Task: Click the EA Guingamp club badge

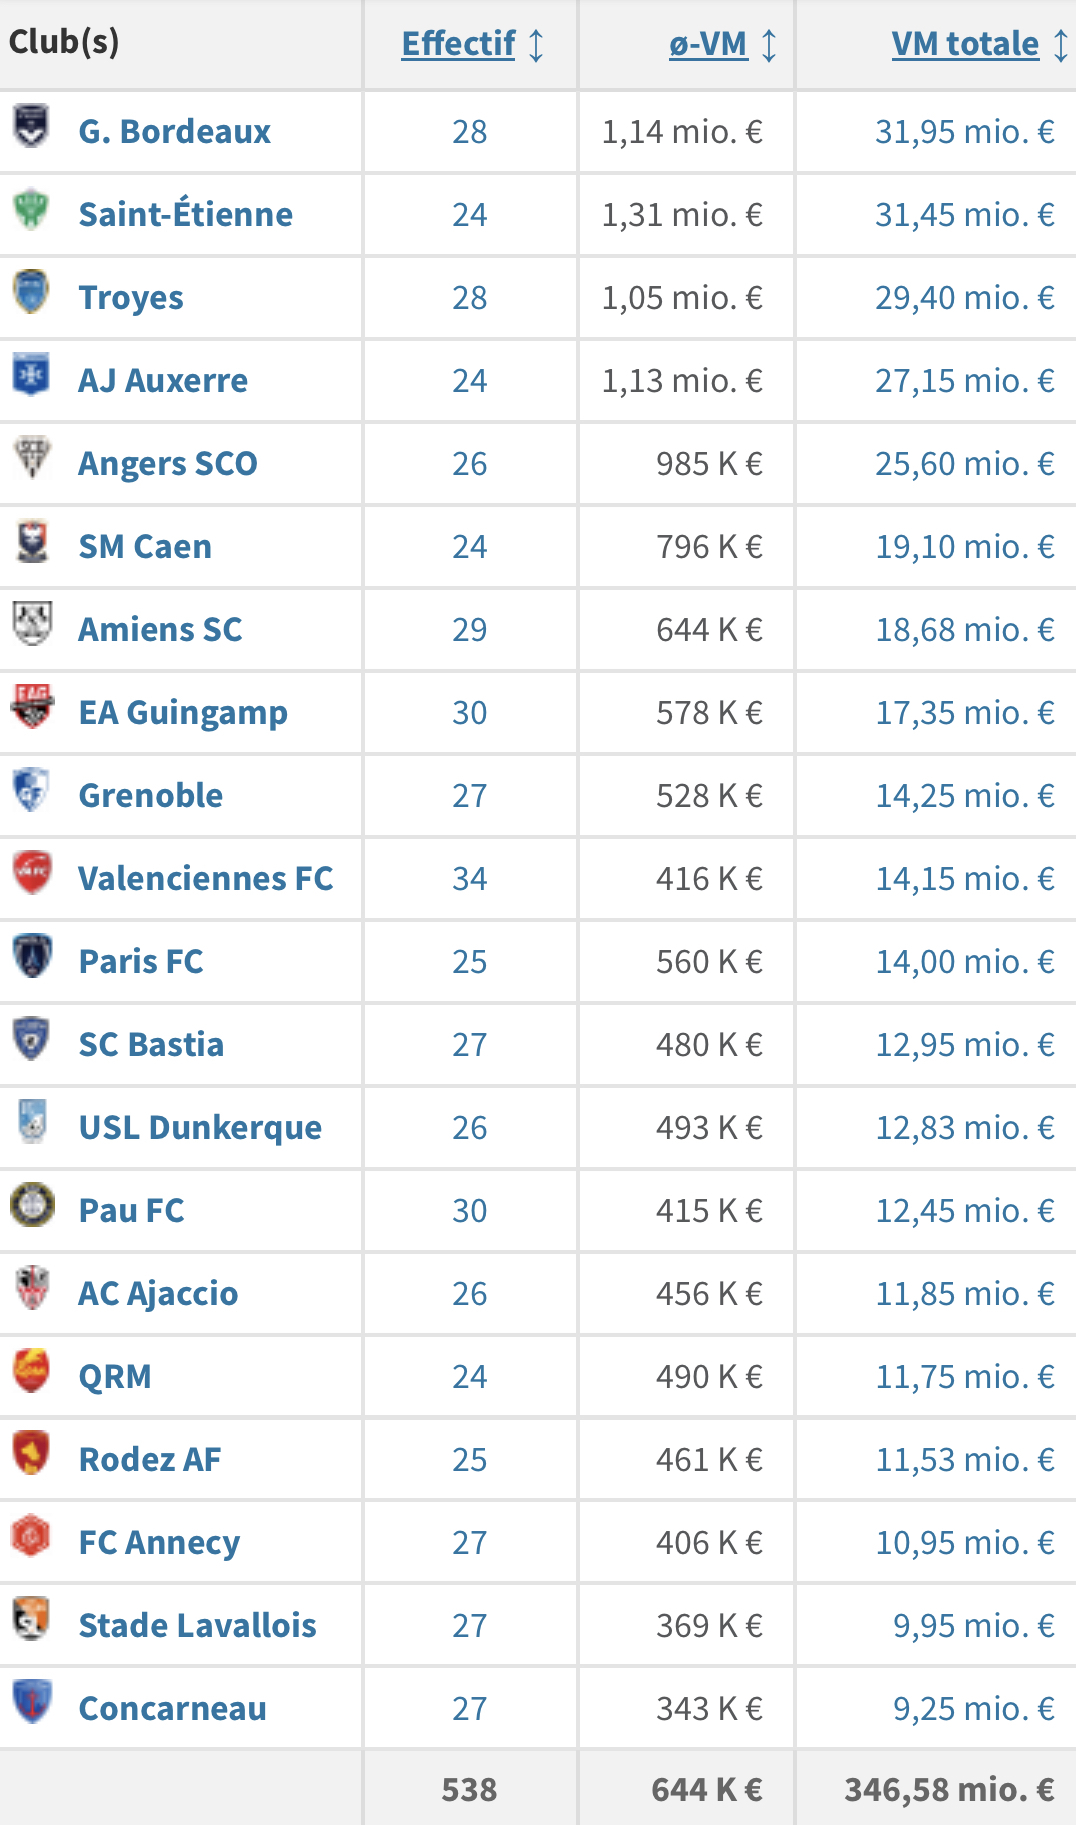Action: click(x=32, y=708)
